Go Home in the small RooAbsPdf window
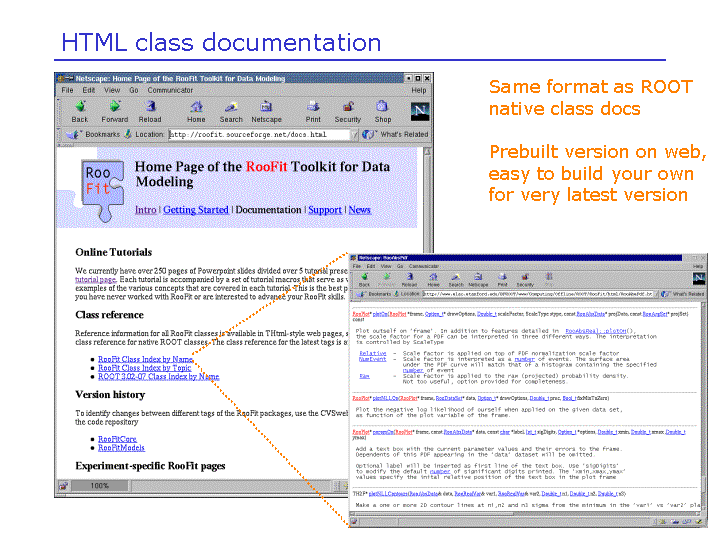Viewport: 720px width, 540px height. tap(433, 280)
